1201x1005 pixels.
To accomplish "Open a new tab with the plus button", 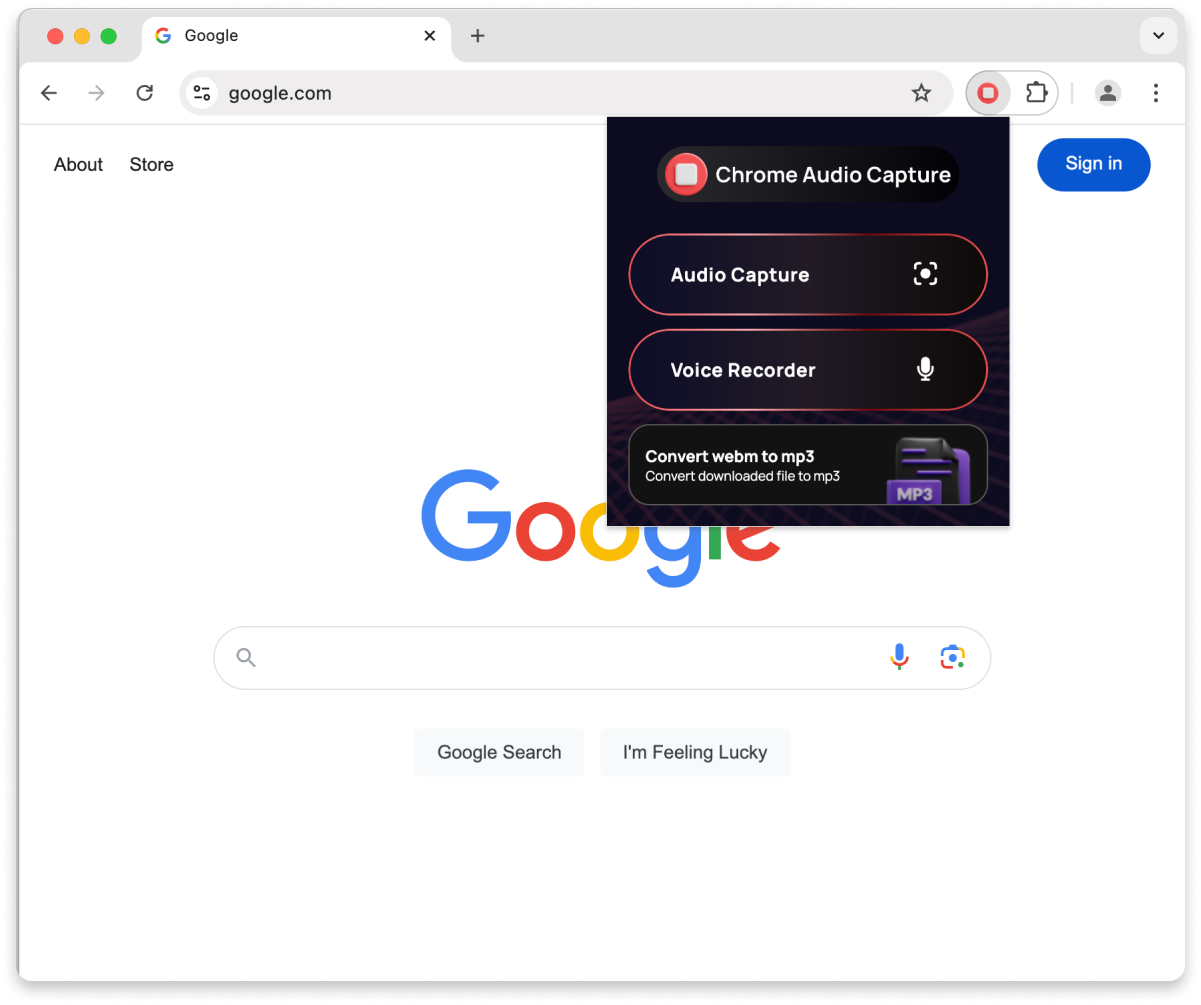I will (x=478, y=36).
